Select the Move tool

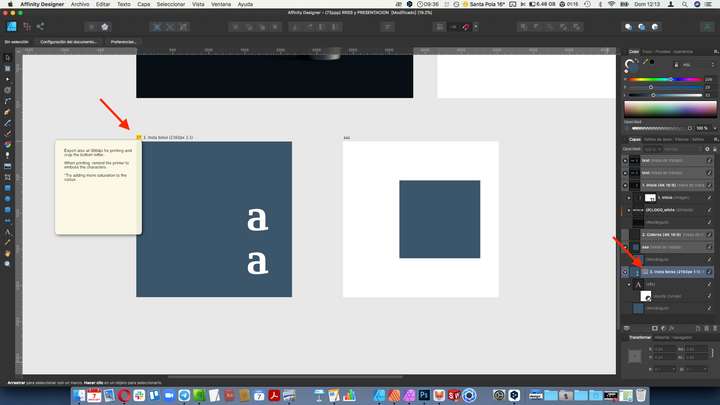(7, 58)
